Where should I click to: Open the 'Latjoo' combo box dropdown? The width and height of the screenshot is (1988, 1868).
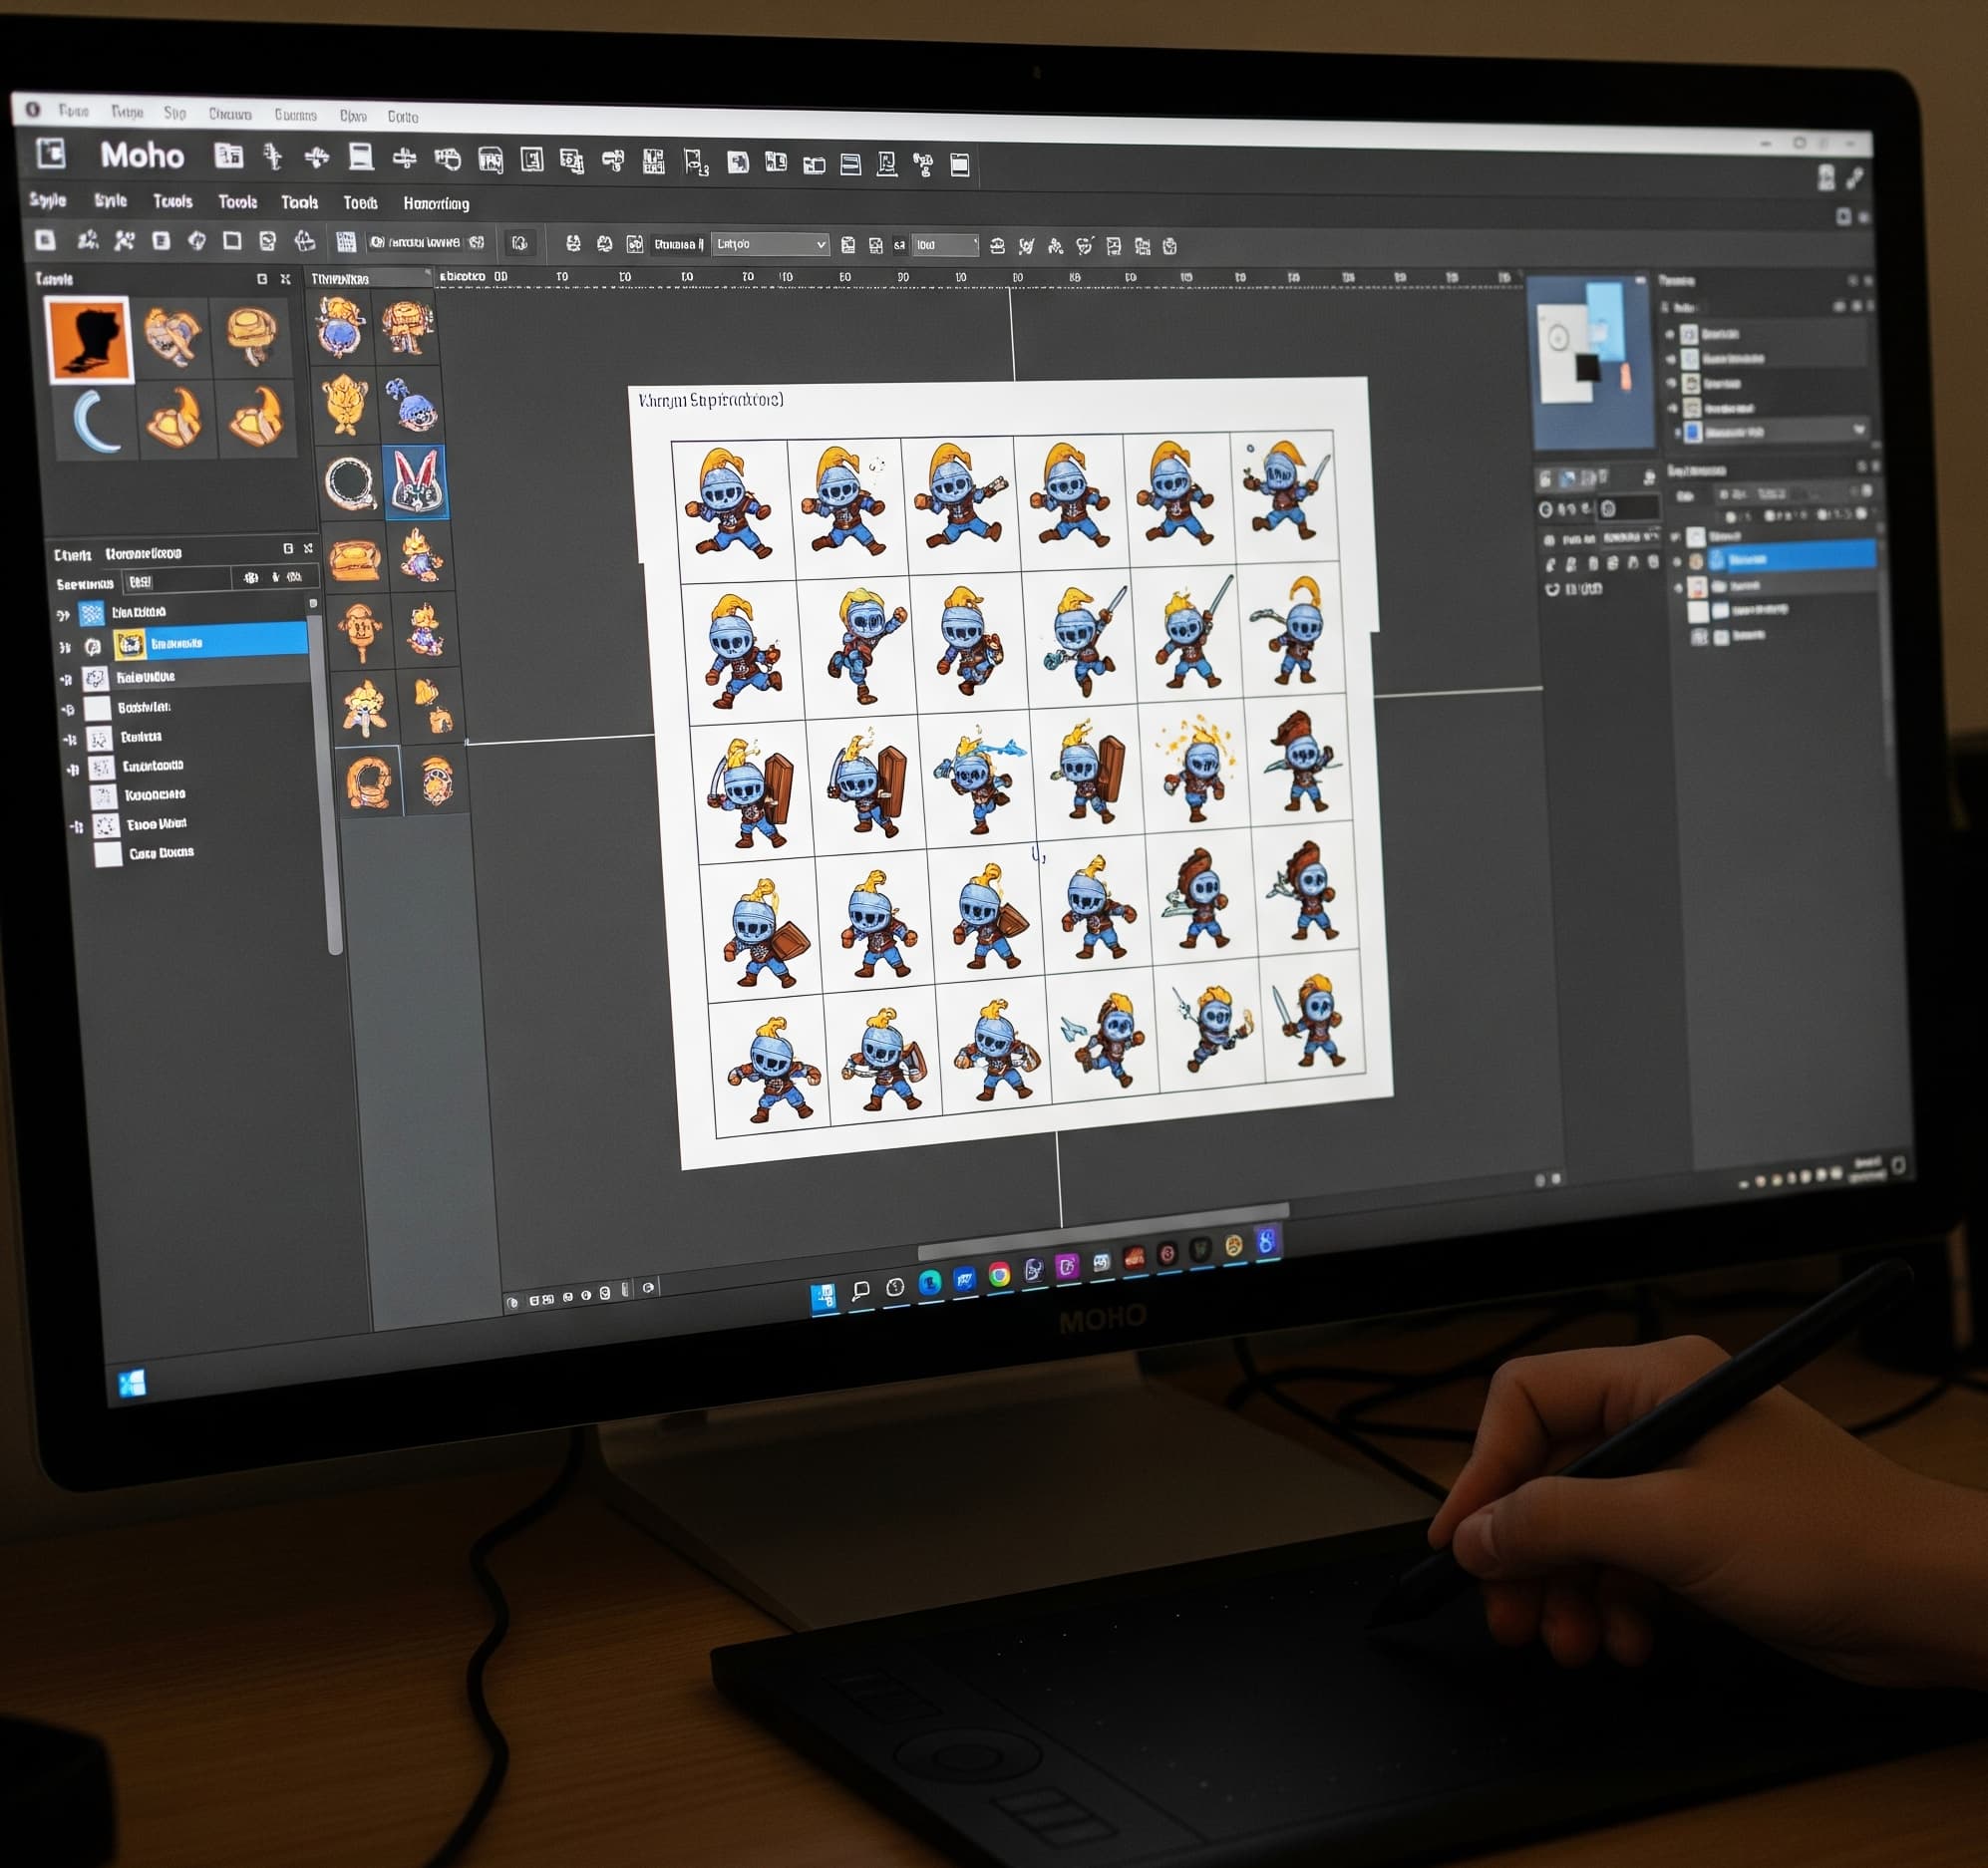tap(770, 244)
